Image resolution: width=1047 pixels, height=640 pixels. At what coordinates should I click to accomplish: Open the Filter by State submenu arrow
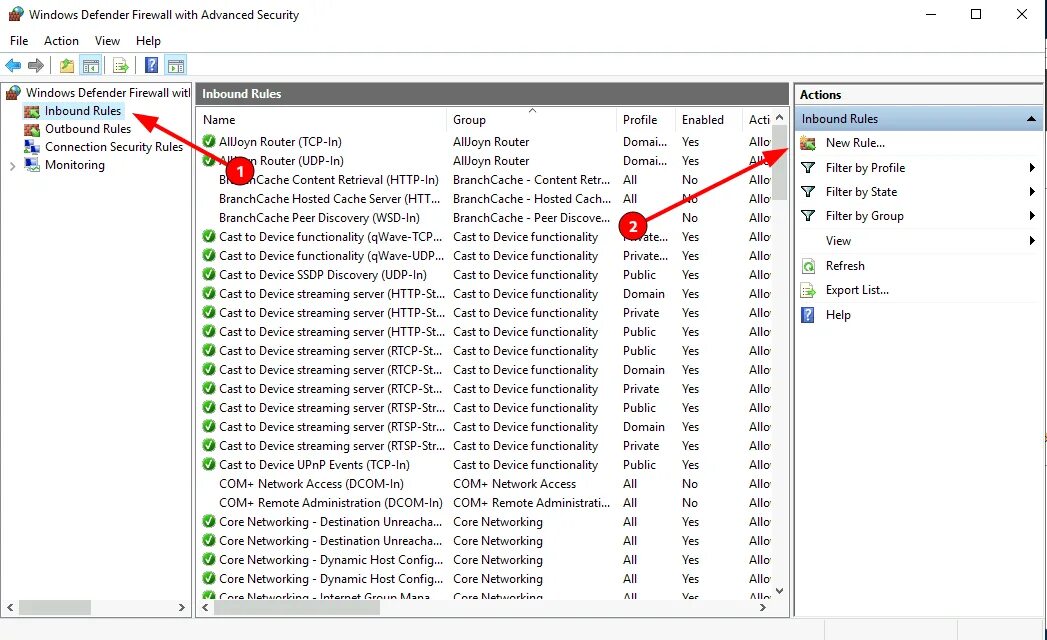coord(1032,192)
